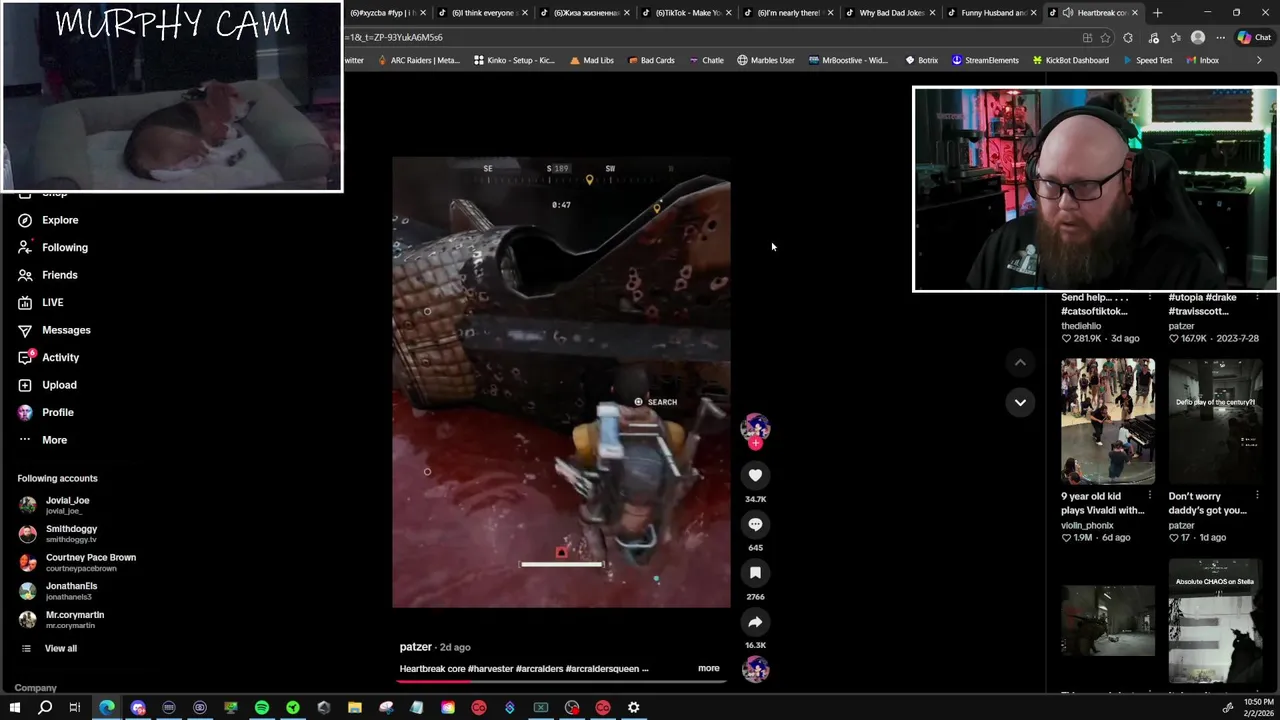Open the browser profile avatar

1198,38
